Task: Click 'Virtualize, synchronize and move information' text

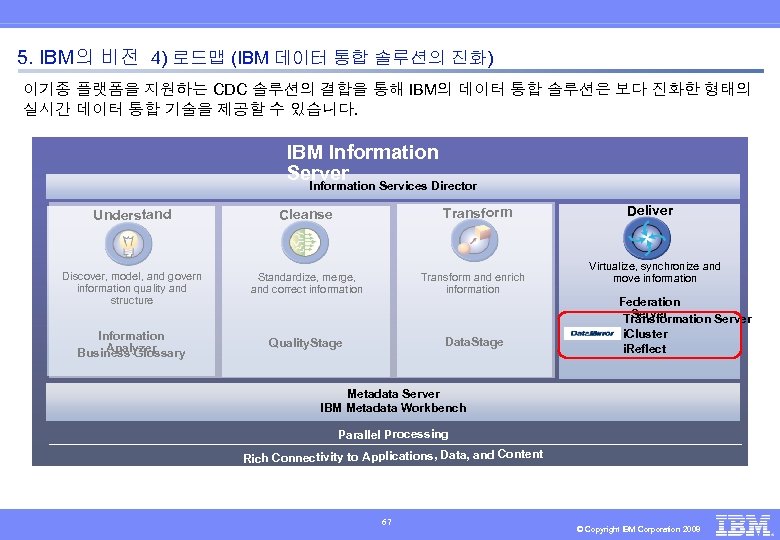Action: click(x=654, y=272)
